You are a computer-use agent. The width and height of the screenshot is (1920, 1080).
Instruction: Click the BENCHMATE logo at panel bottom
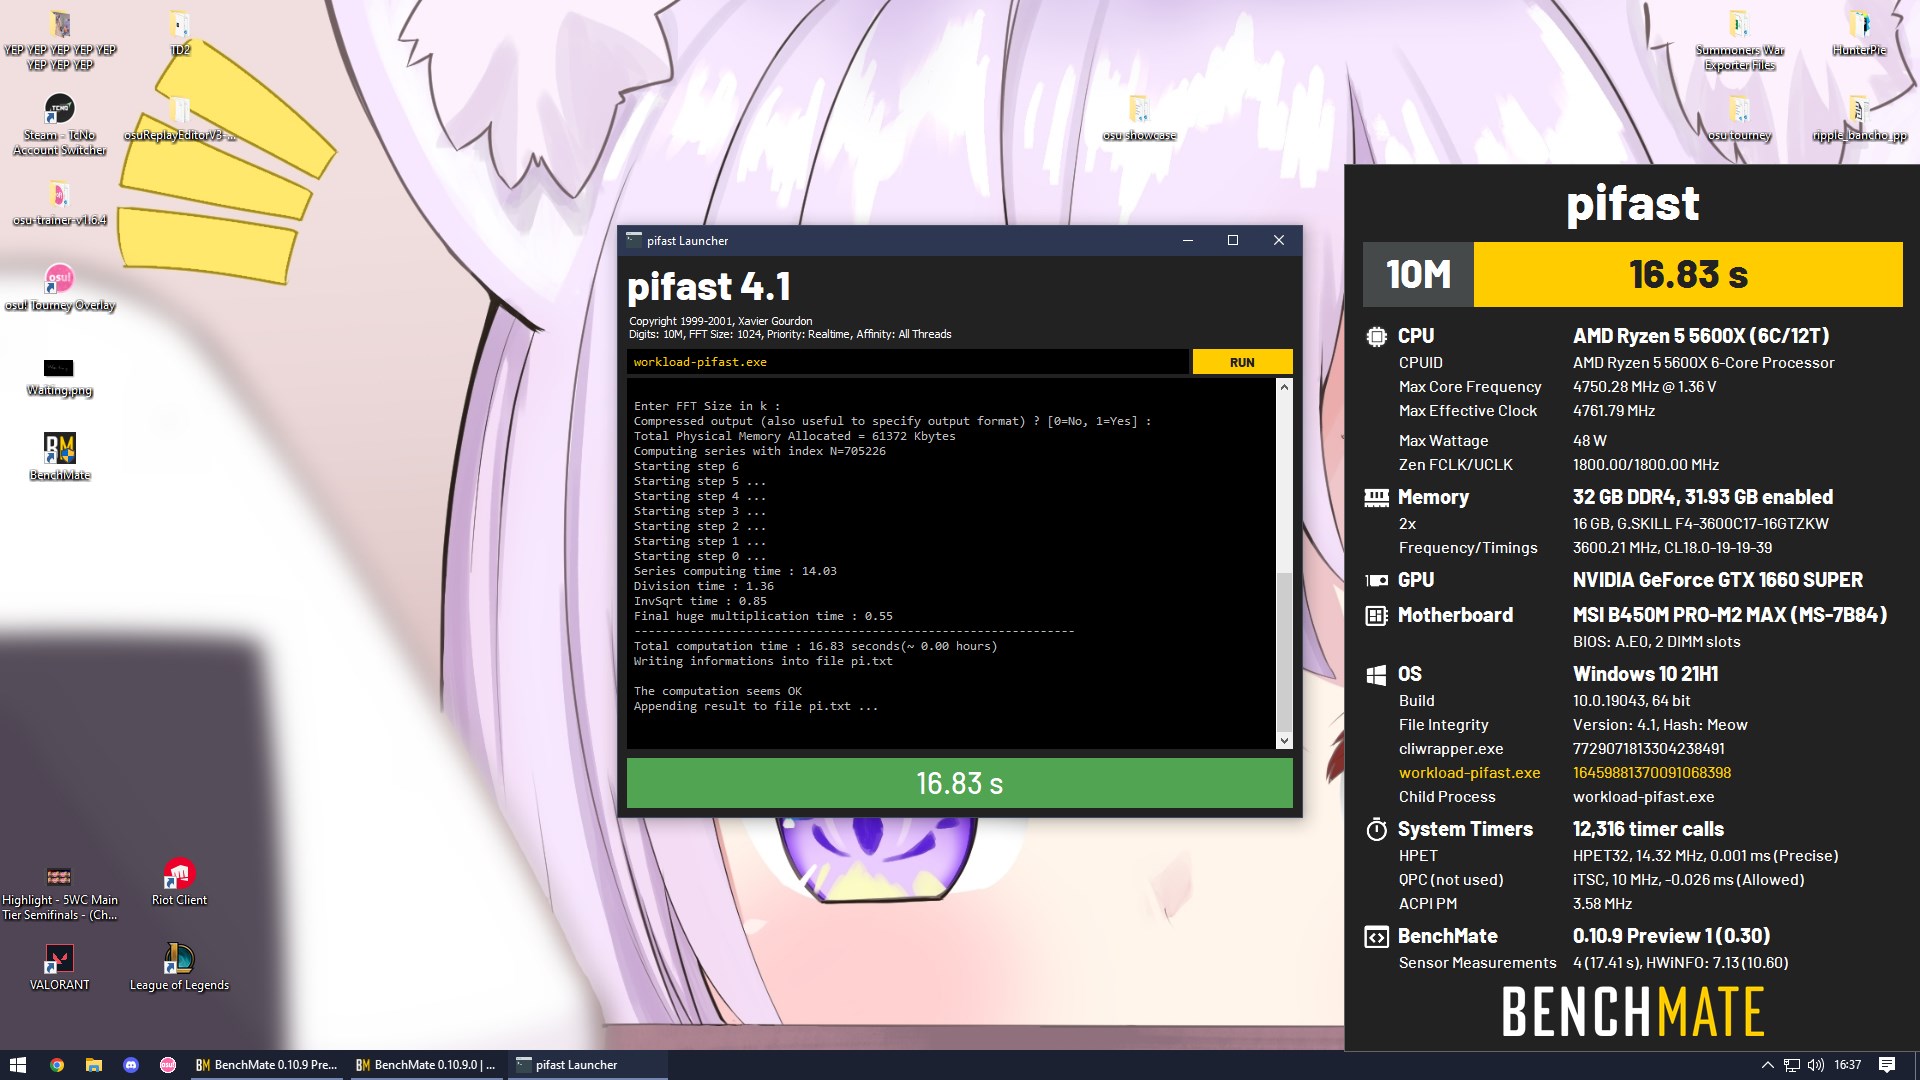pyautogui.click(x=1633, y=1011)
